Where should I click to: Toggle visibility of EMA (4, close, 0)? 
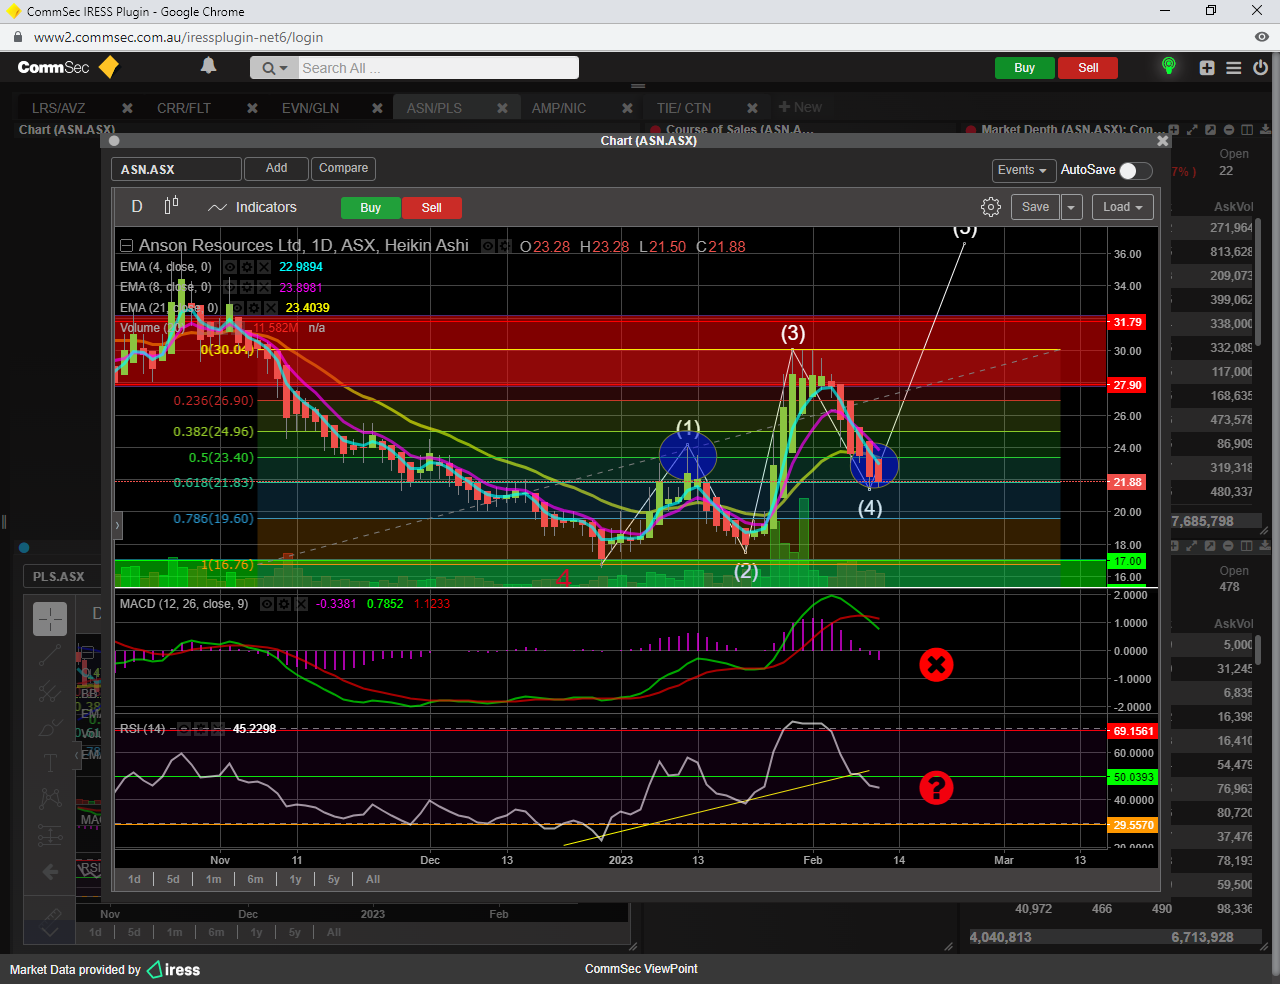point(230,267)
